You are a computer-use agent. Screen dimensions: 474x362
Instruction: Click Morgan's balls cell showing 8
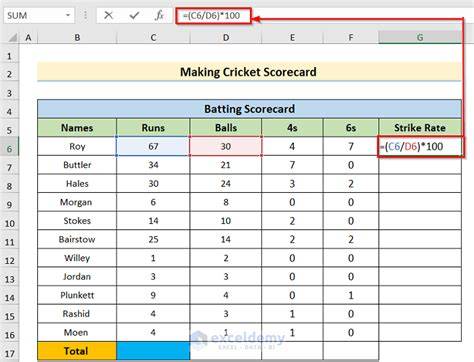[x=226, y=202]
